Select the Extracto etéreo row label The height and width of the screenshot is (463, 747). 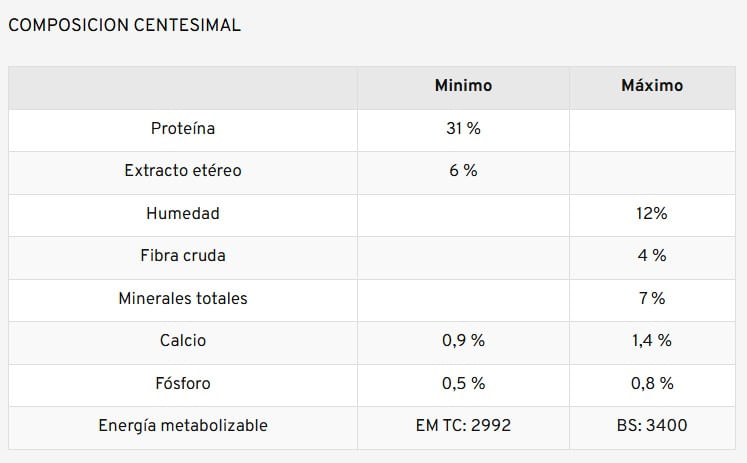[183, 171]
